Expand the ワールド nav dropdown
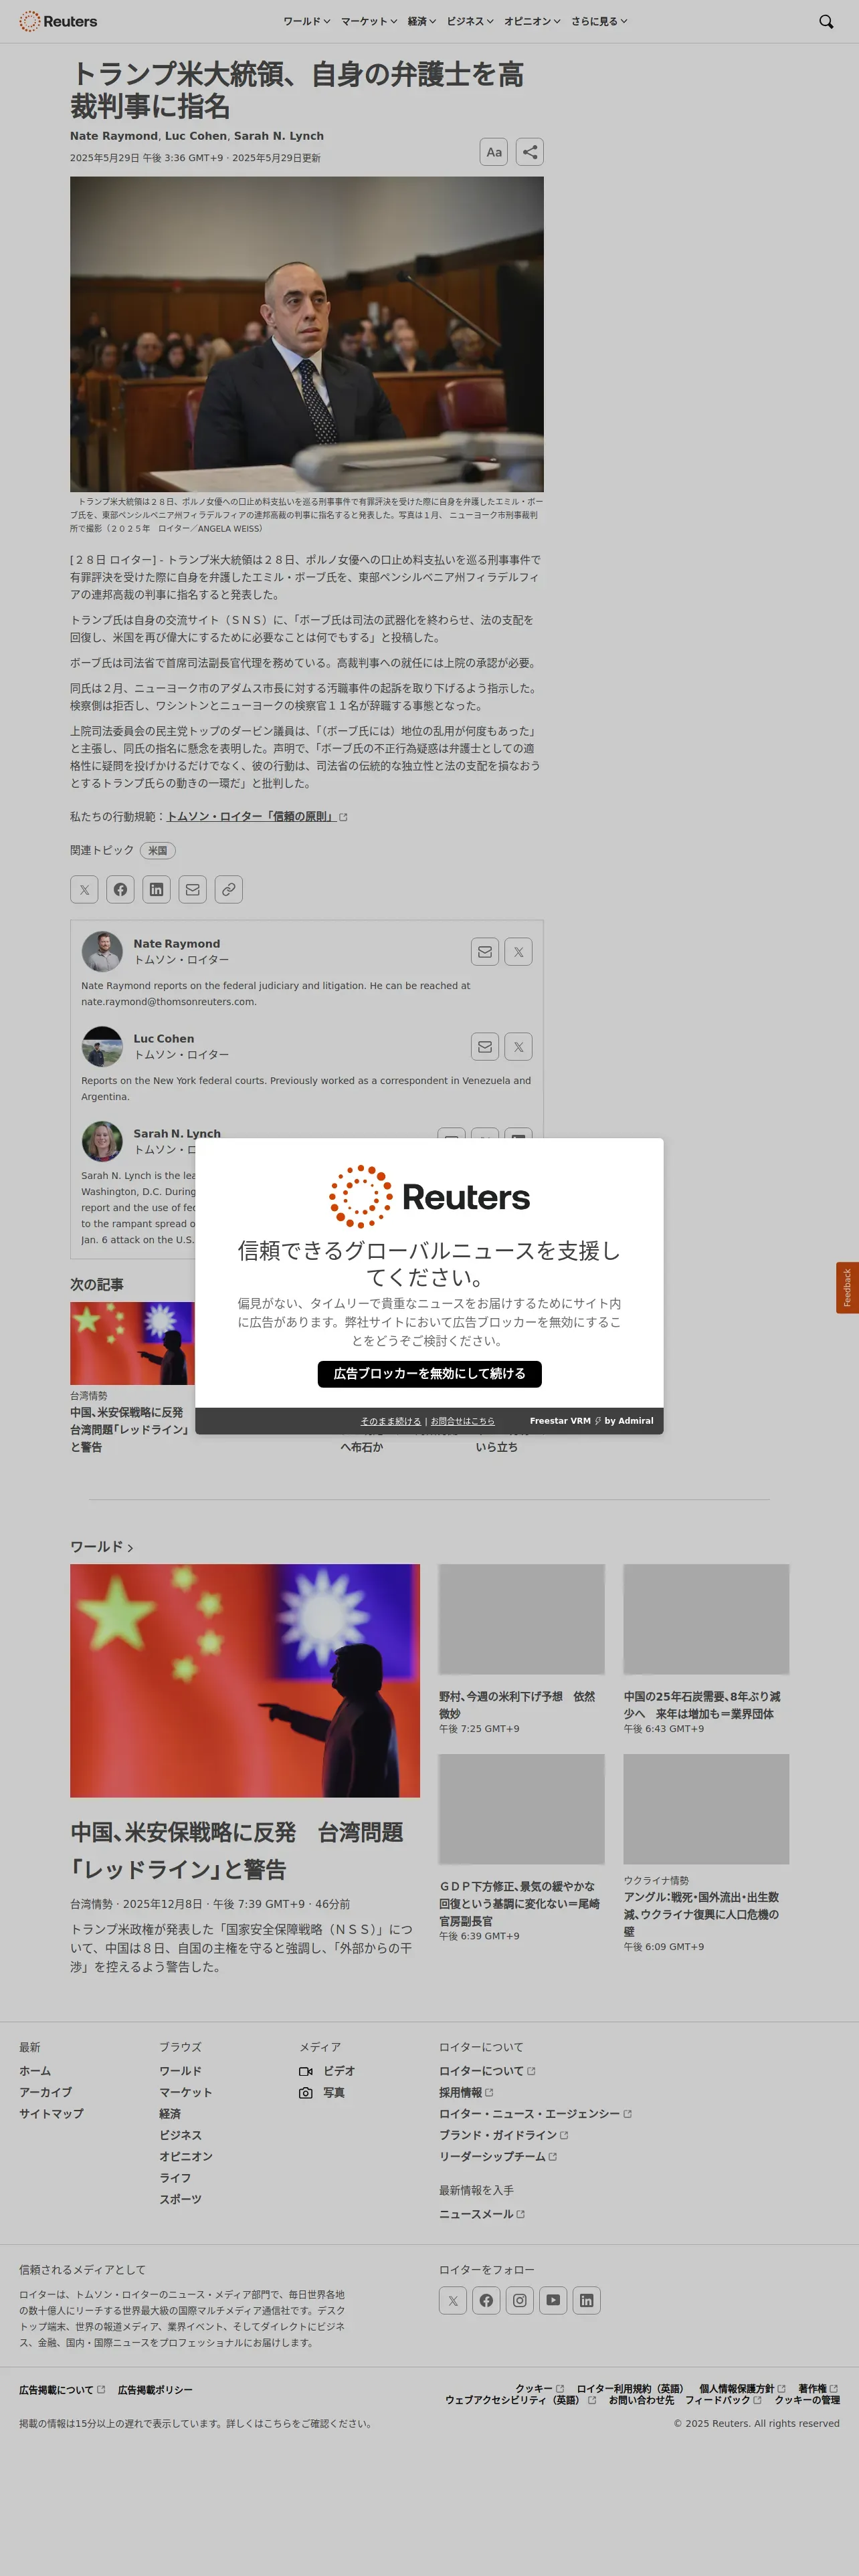The height and width of the screenshot is (2576, 859). (306, 21)
